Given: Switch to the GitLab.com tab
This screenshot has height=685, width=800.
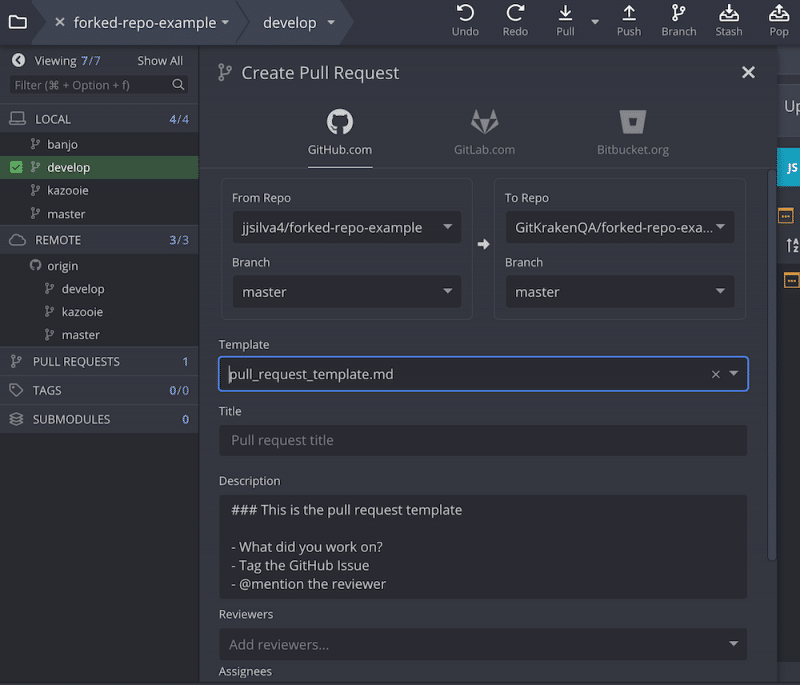Looking at the screenshot, I should point(484,133).
